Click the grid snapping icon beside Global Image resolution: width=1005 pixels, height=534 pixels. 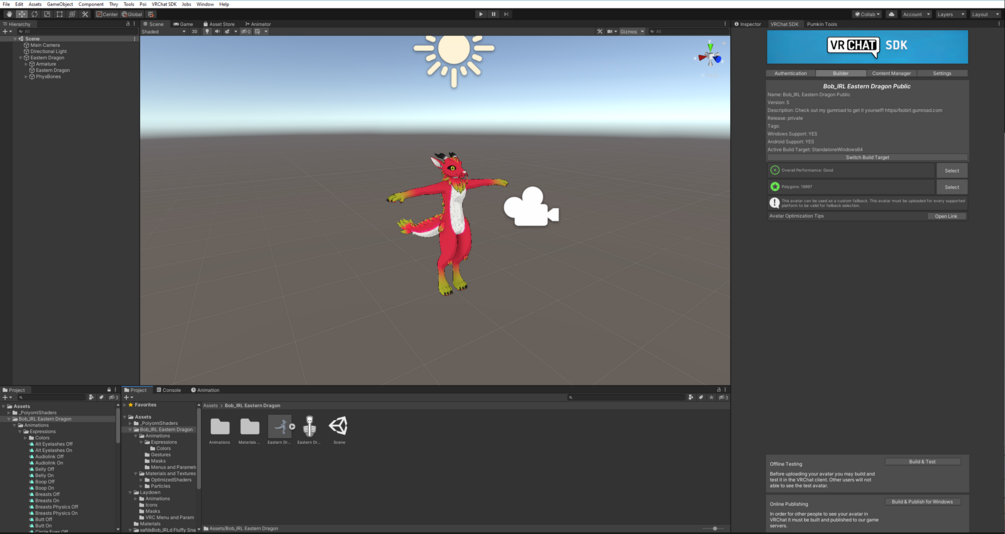click(151, 14)
